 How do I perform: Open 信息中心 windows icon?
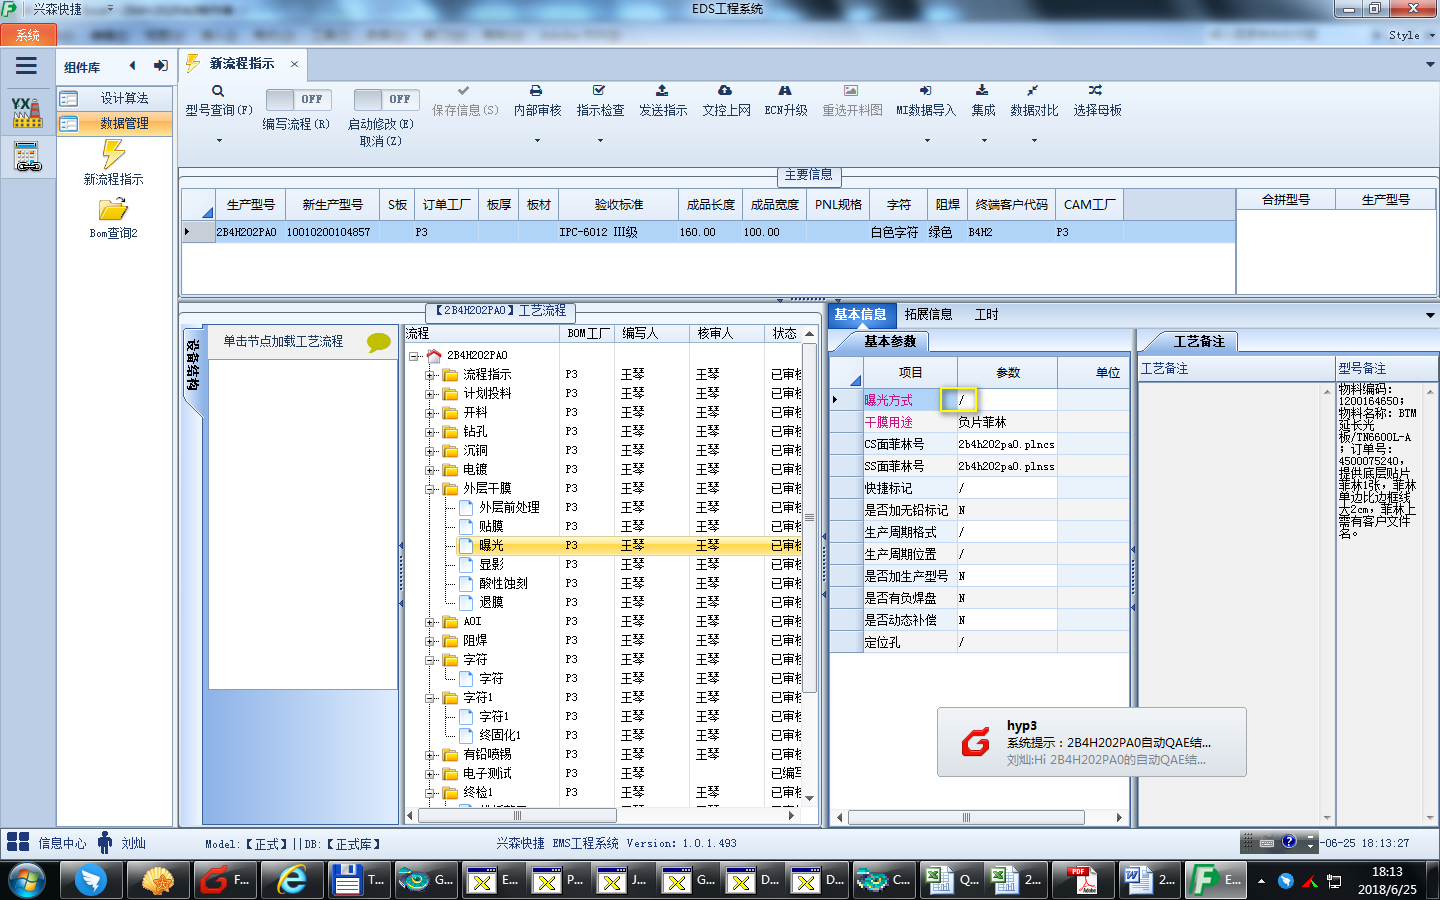(18, 842)
